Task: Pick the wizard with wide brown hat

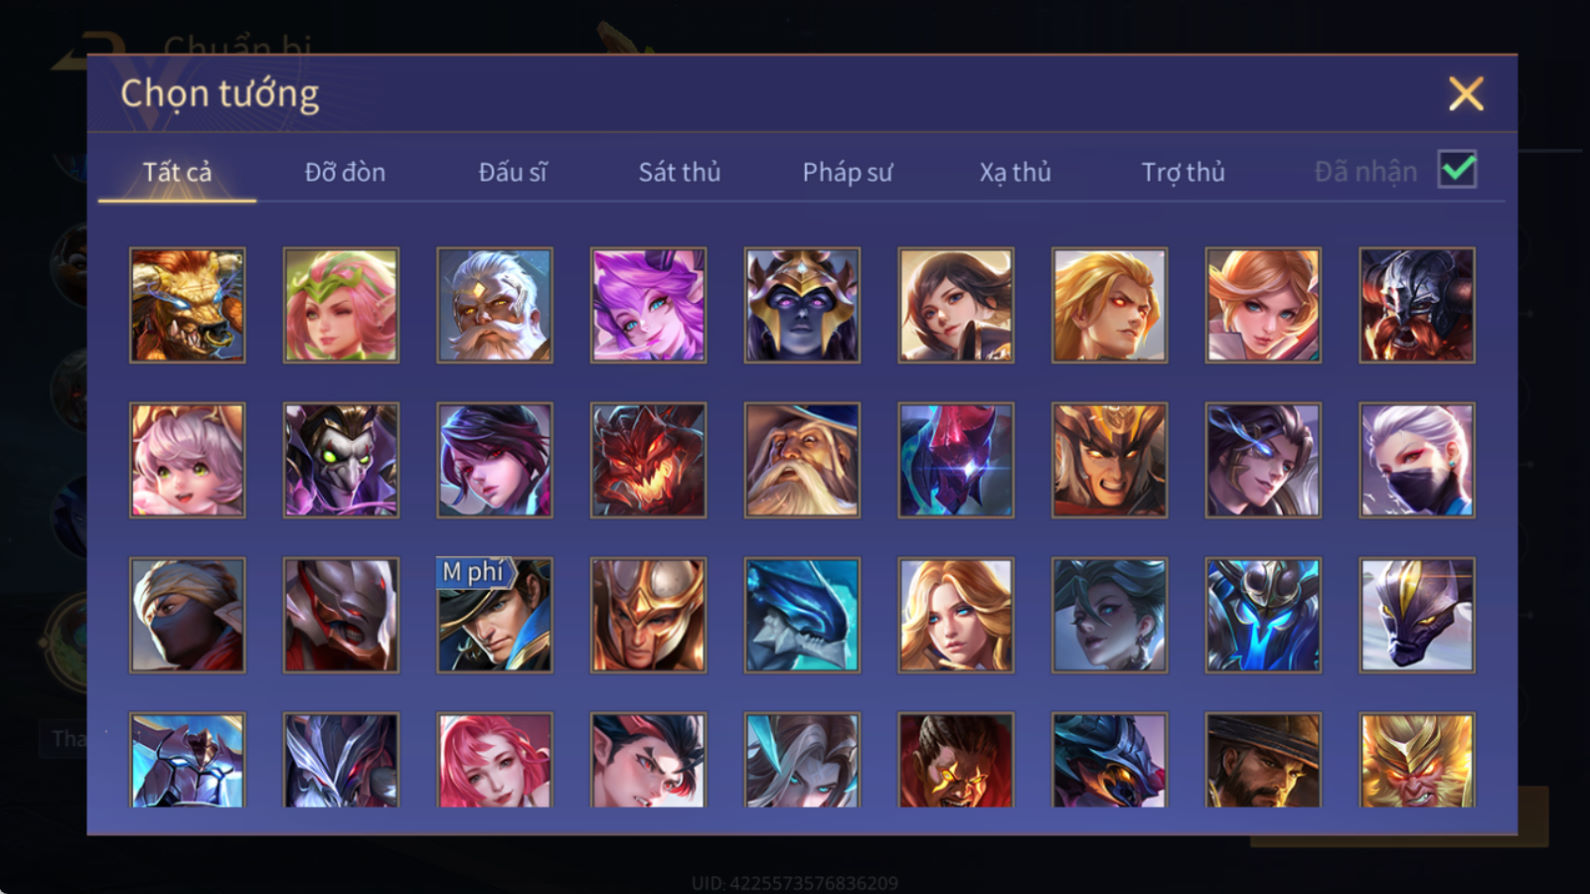Action: (802, 460)
